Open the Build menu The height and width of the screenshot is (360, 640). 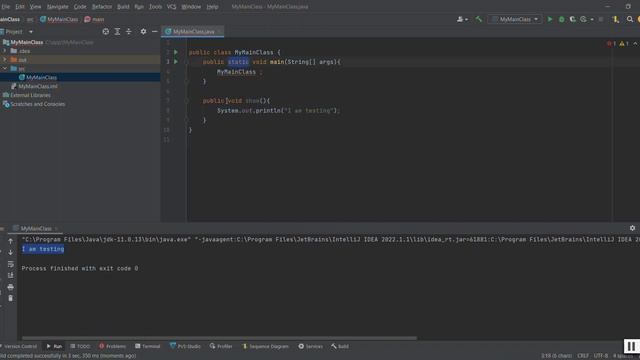click(123, 7)
